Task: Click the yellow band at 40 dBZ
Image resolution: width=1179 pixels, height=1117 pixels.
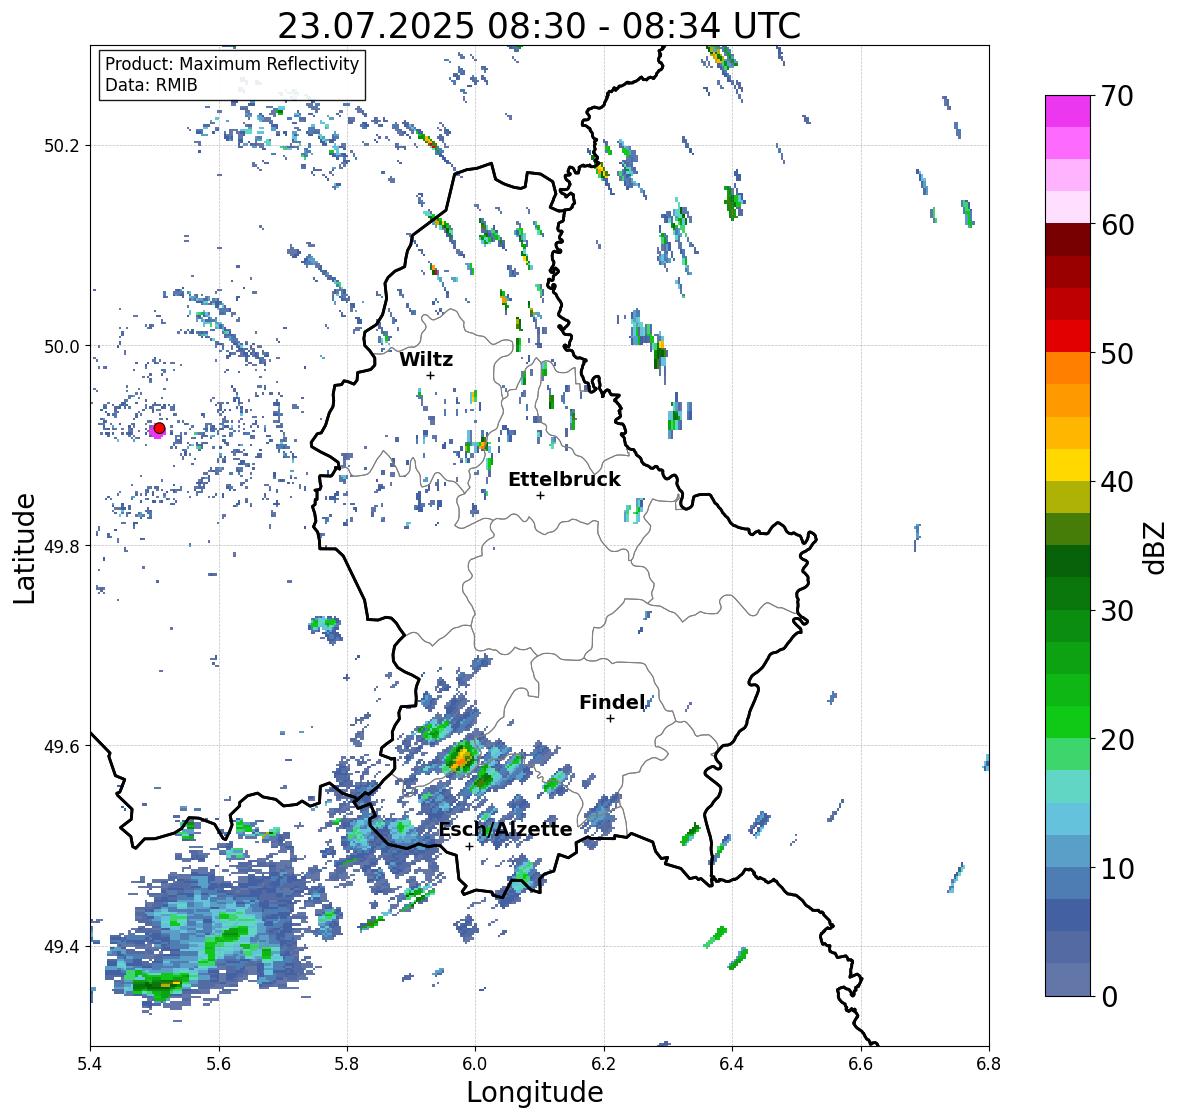Action: (1068, 465)
